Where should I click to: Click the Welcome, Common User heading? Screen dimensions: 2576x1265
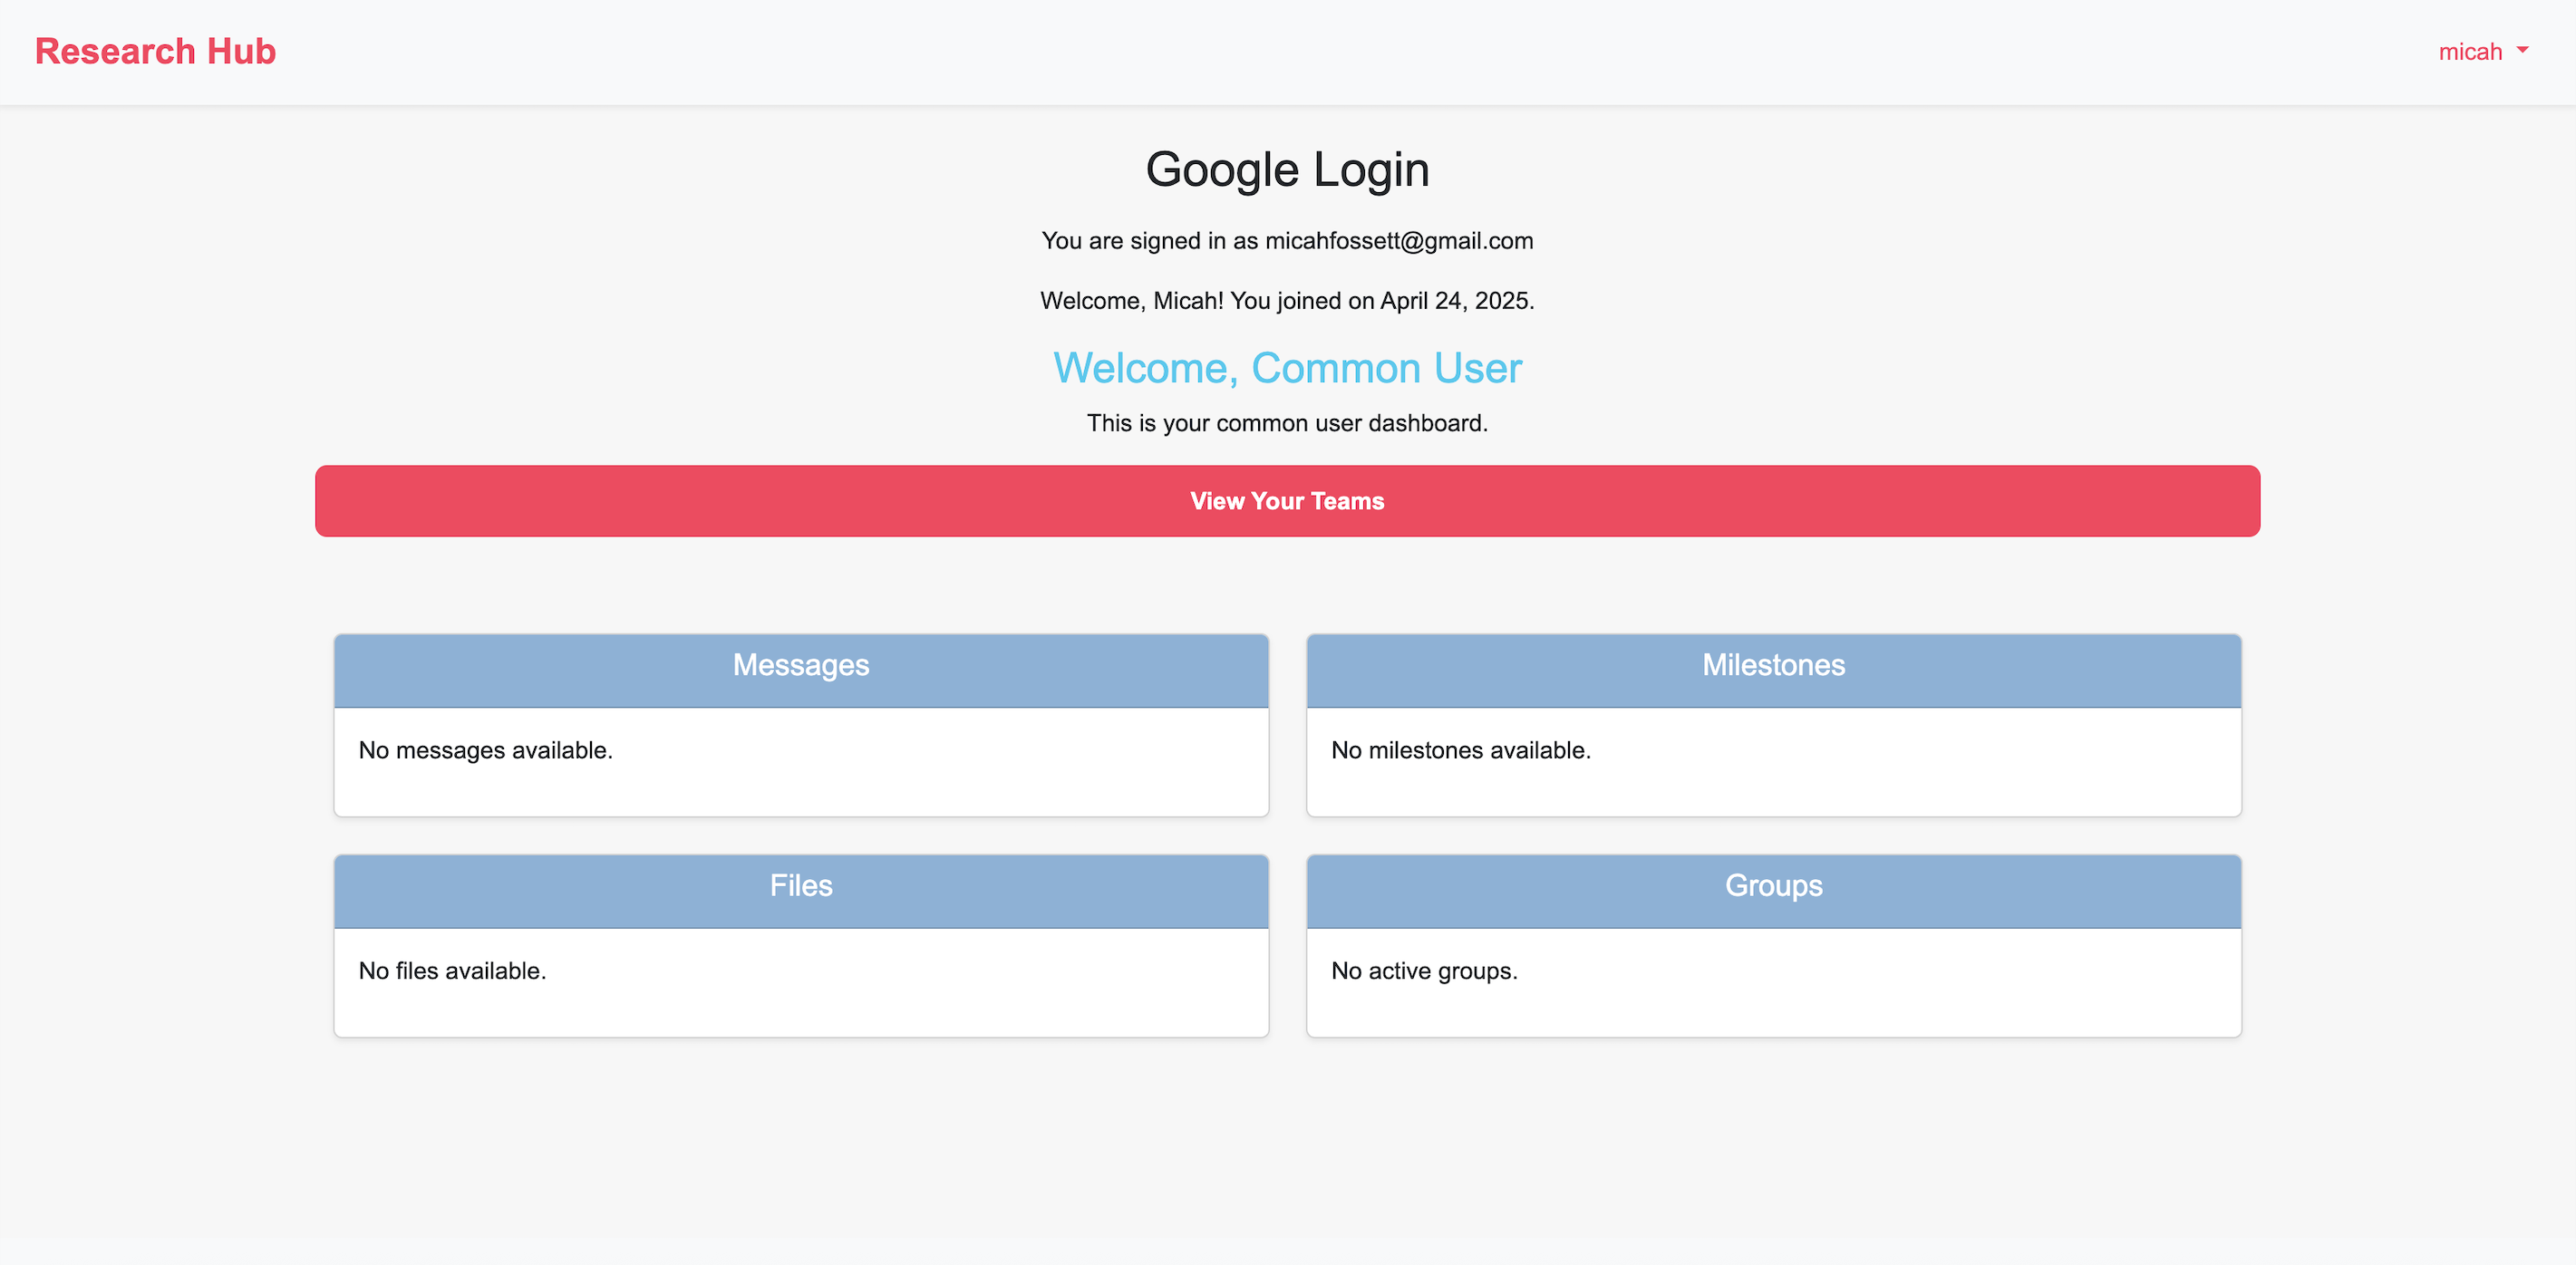pos(1287,368)
